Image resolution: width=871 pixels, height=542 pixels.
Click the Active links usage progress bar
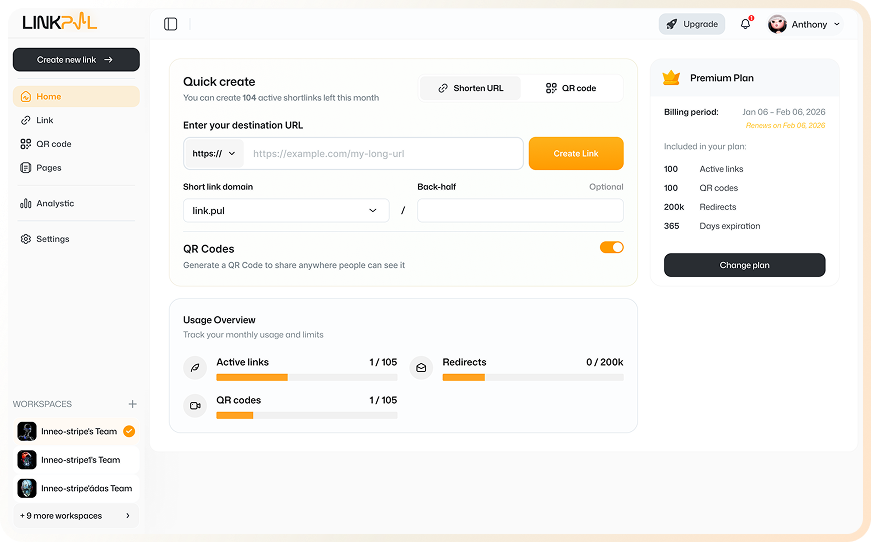[x=307, y=378]
